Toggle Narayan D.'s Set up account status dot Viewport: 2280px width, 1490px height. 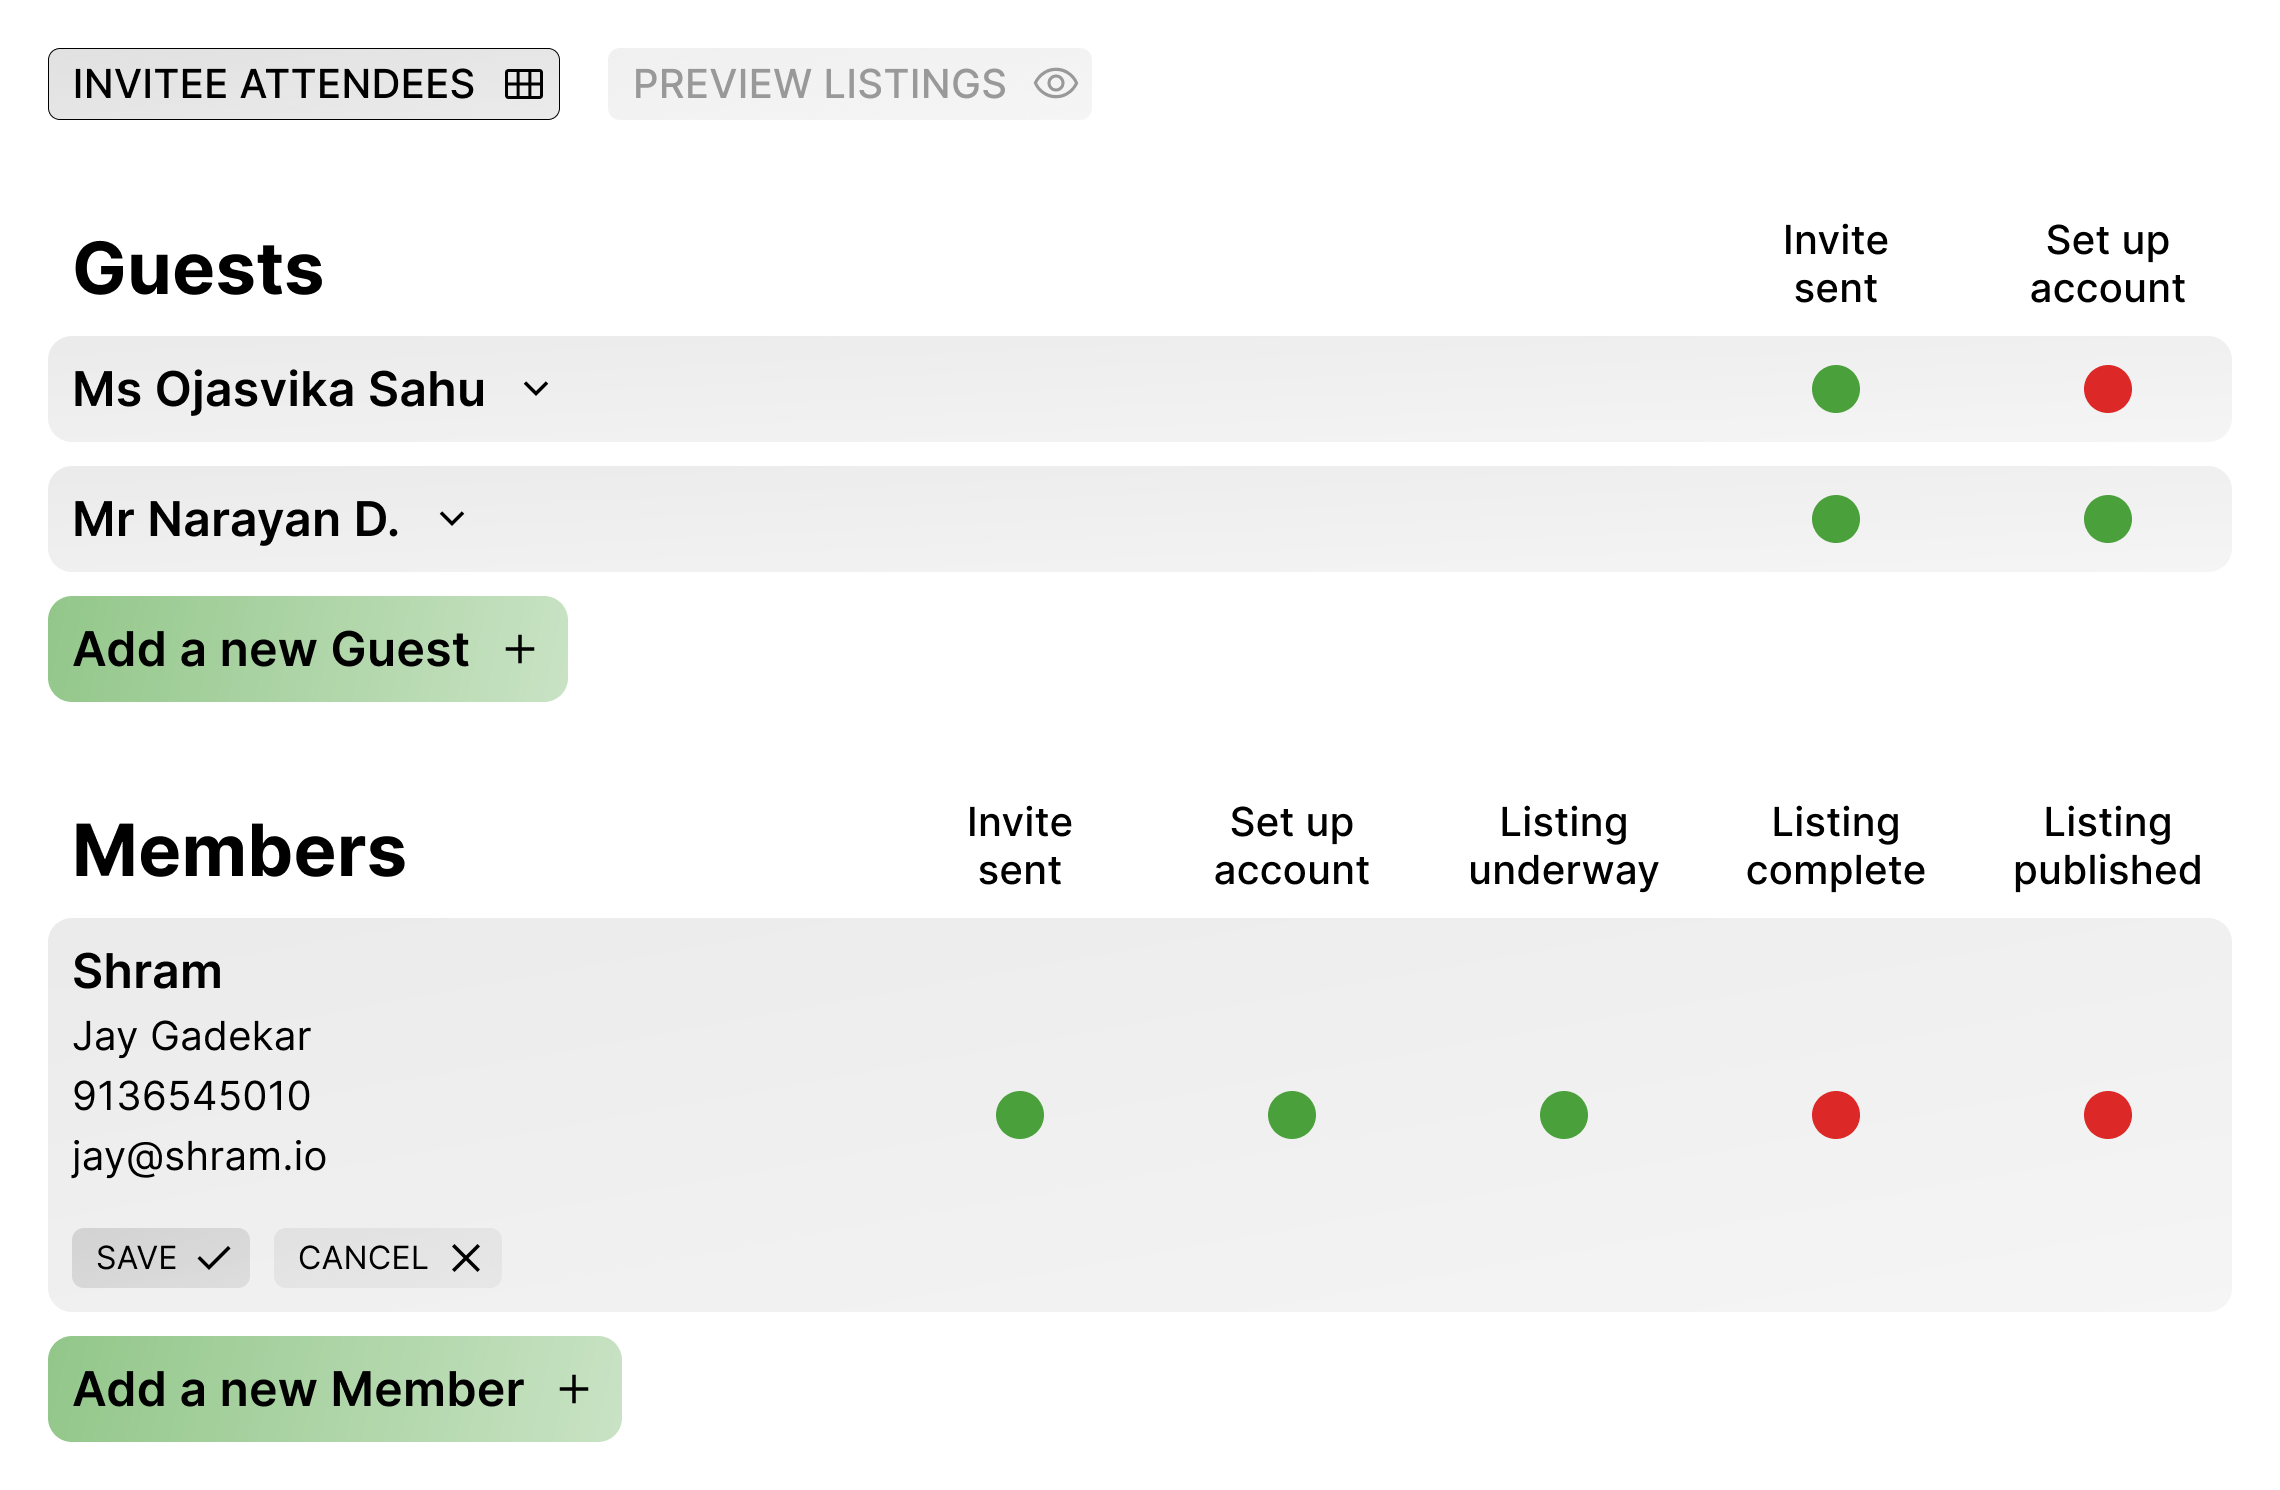point(2108,519)
